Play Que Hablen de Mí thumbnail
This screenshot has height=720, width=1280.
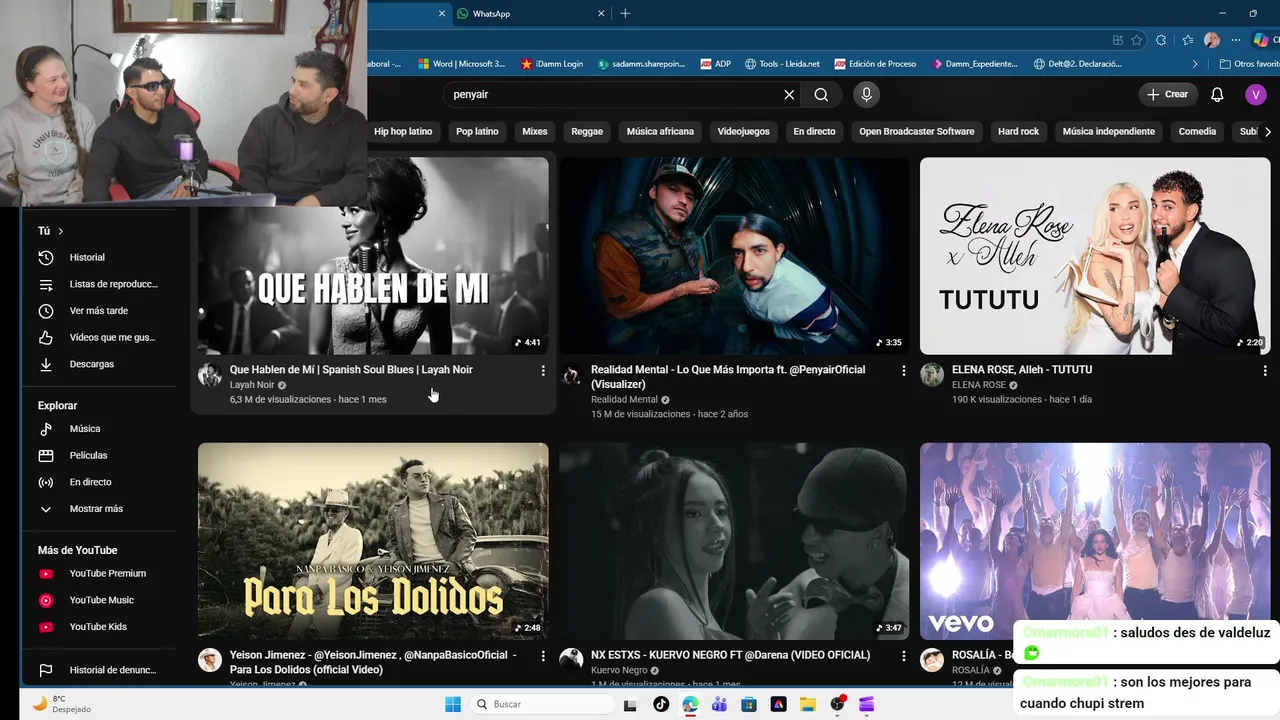373,256
